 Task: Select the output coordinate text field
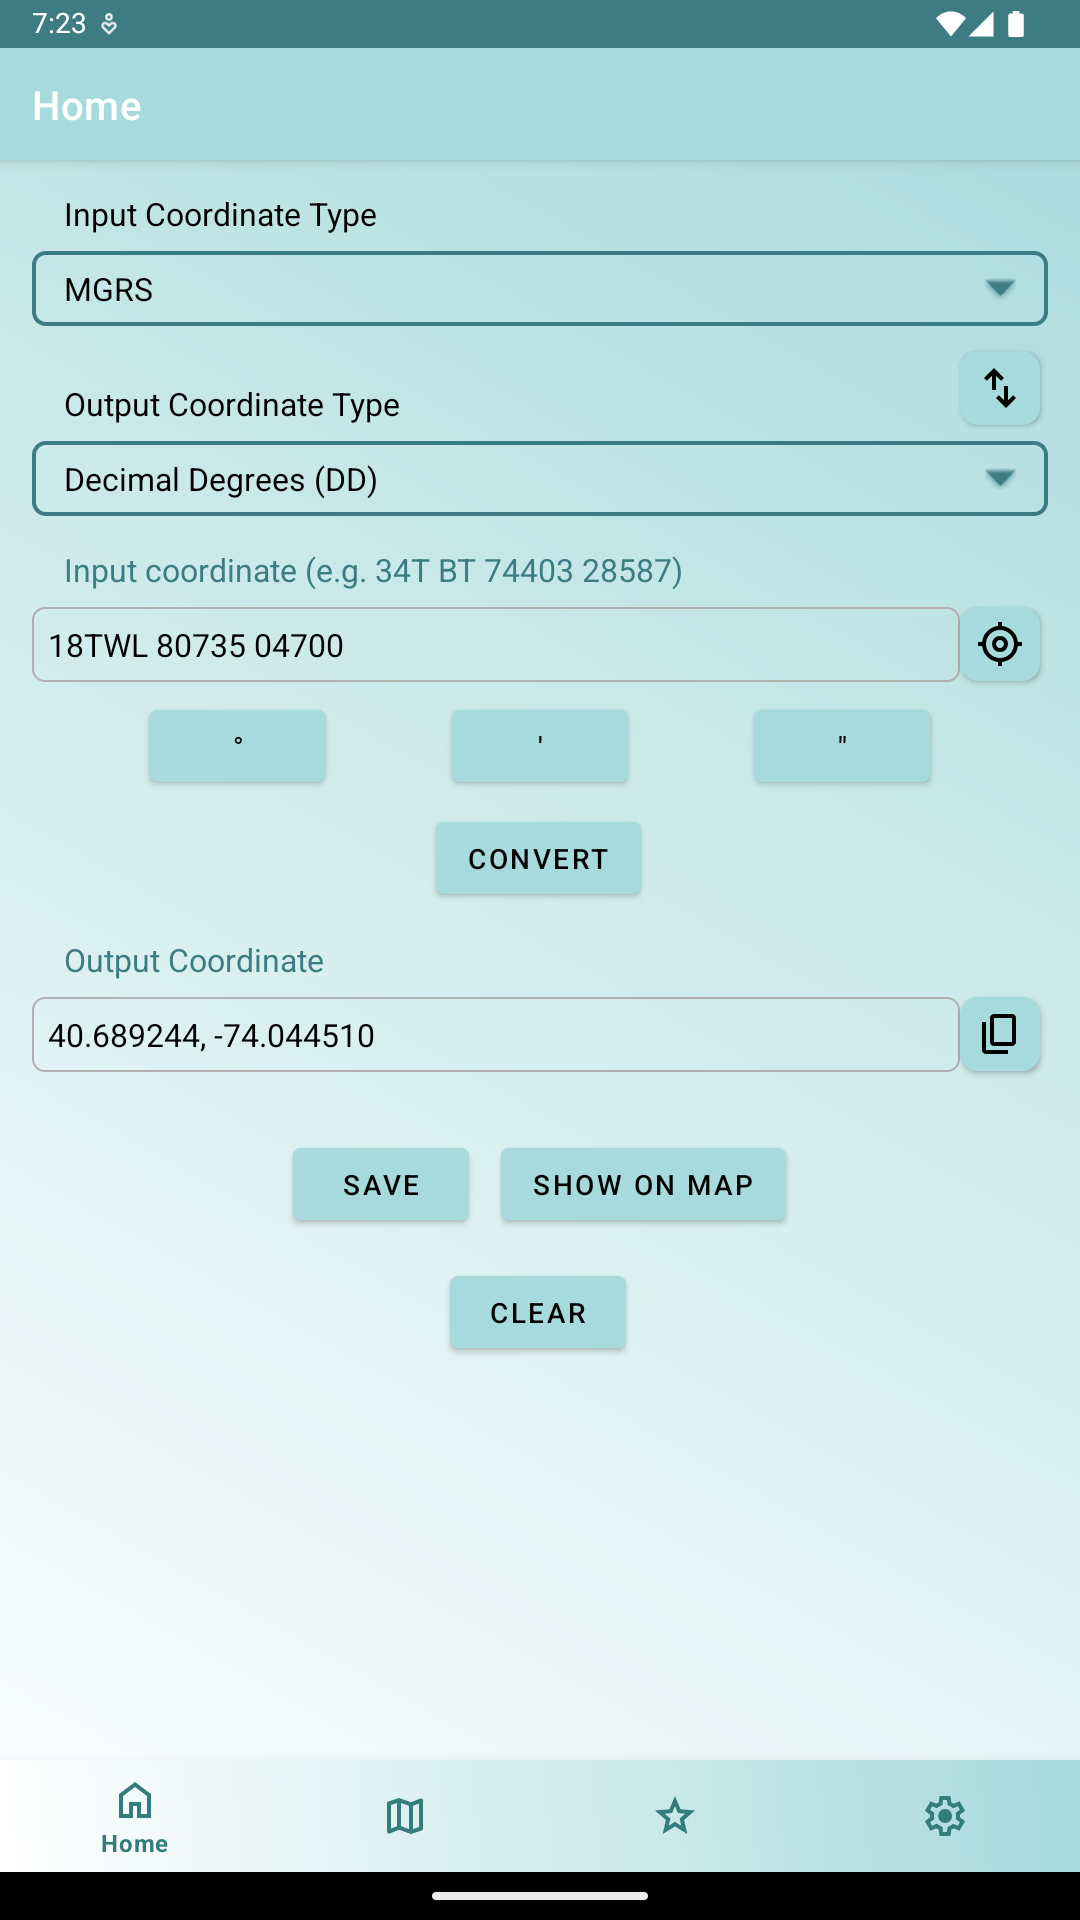click(x=495, y=1035)
